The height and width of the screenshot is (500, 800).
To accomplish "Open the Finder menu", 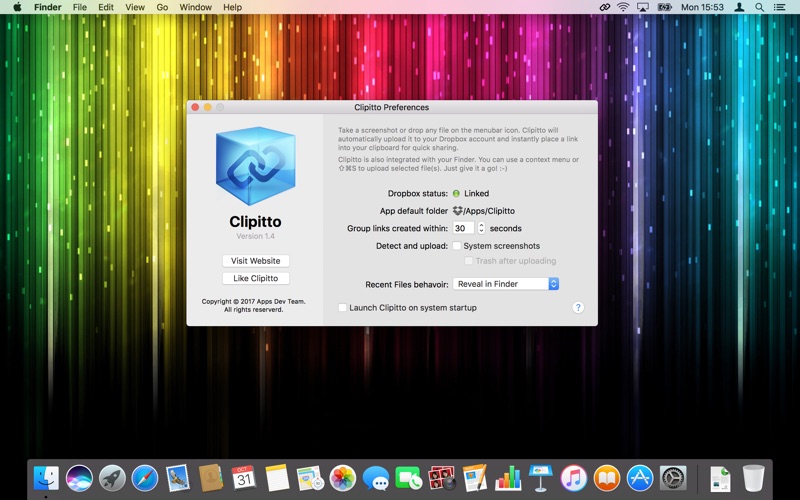I will coord(48,7).
